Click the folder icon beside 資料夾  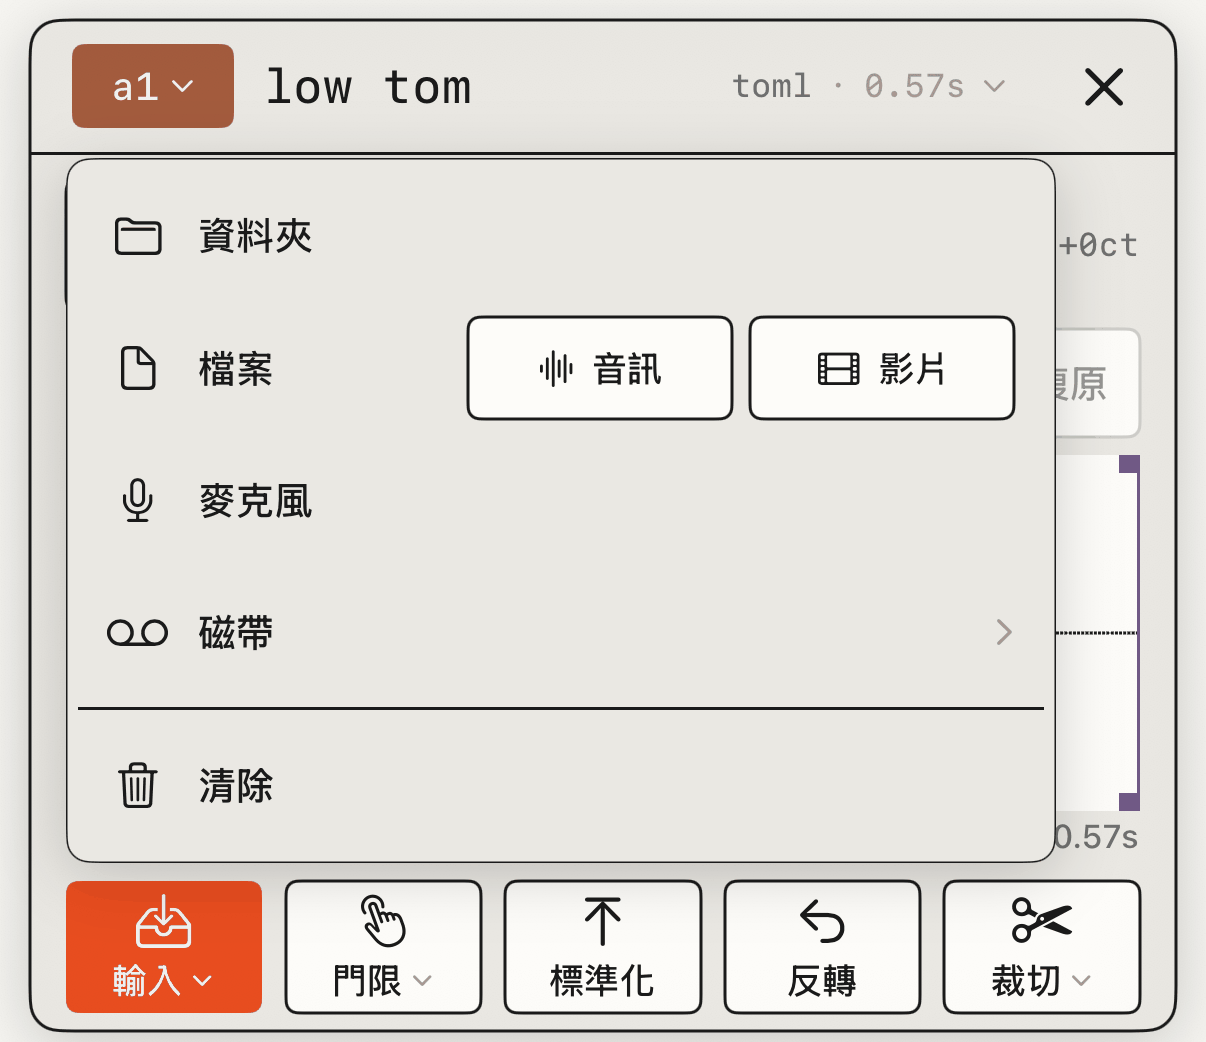coord(138,237)
